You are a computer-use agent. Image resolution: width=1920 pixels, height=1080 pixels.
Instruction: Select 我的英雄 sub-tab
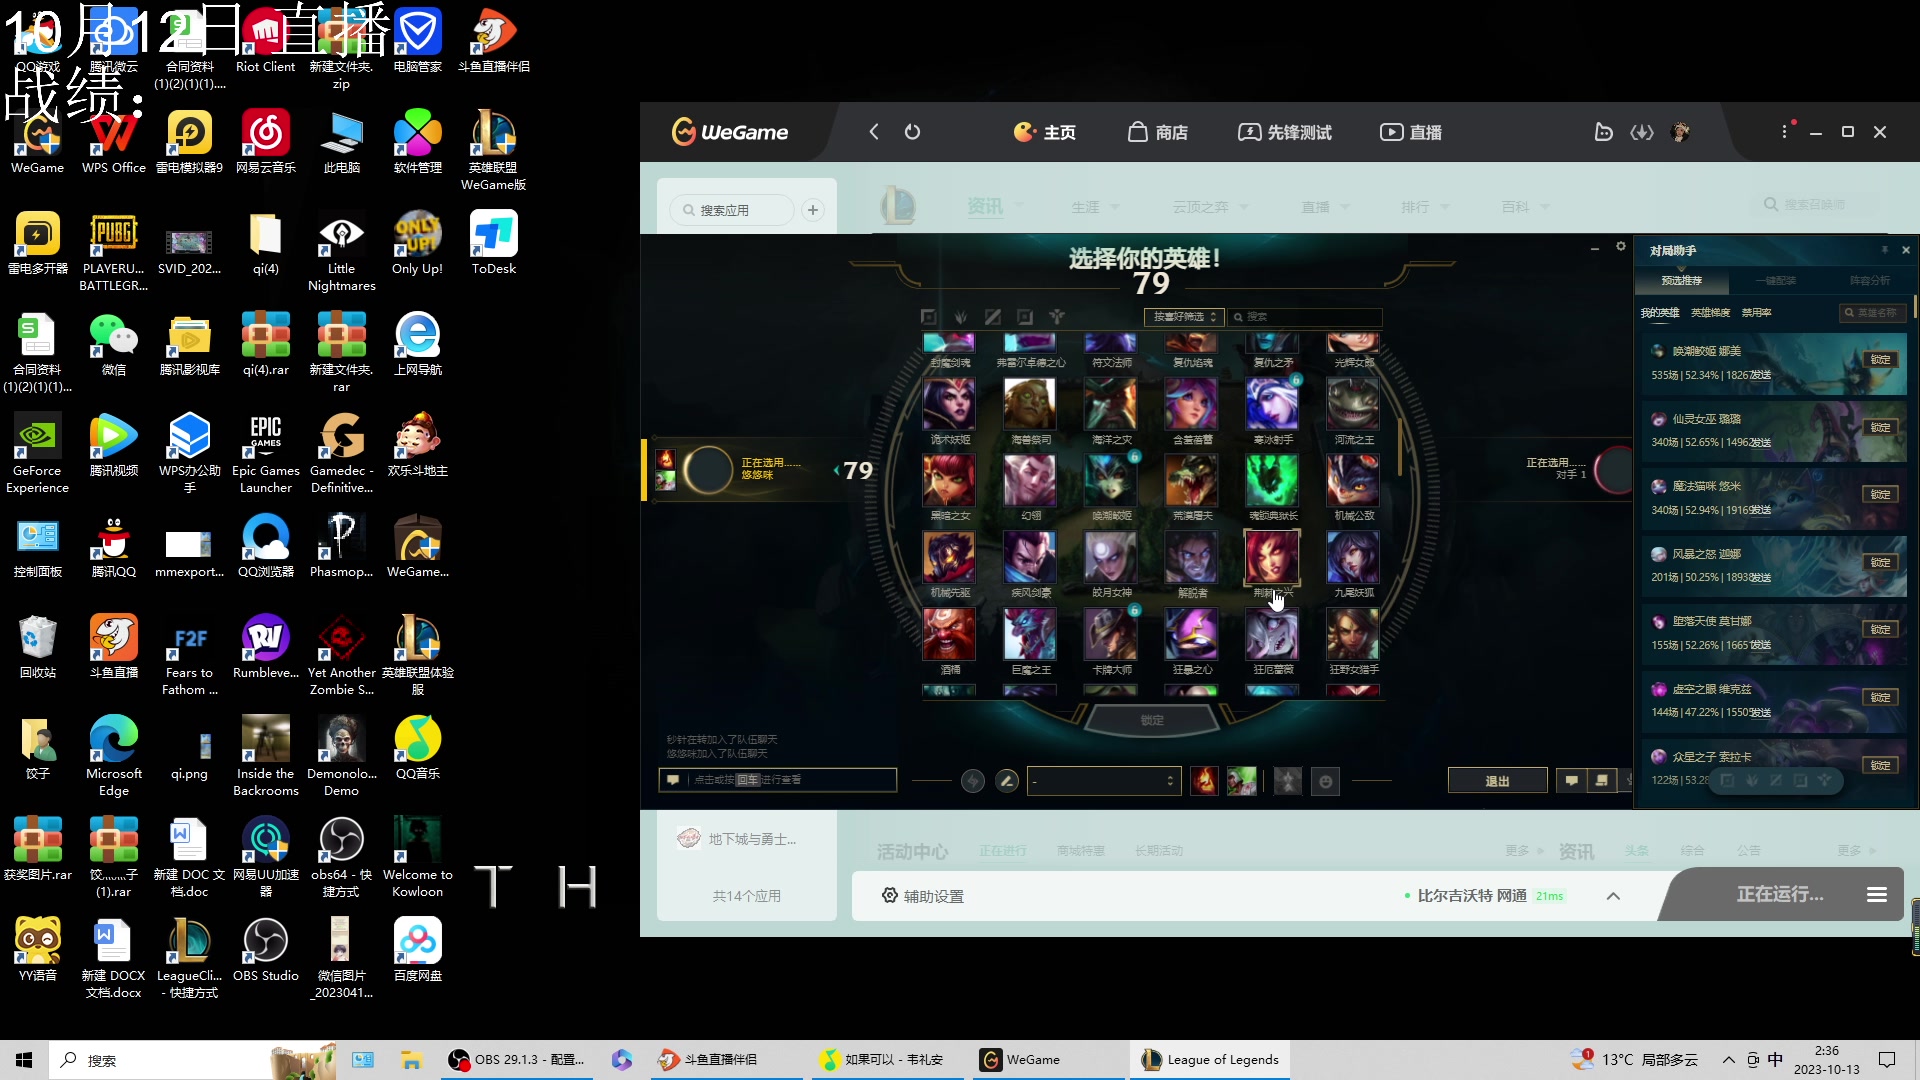pos(1660,313)
